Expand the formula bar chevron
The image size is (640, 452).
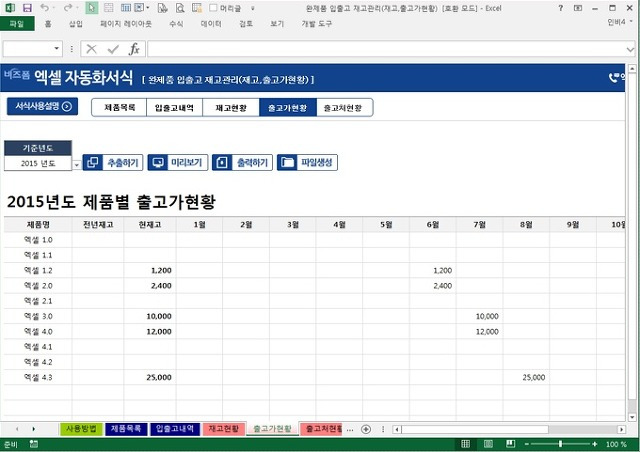[630, 49]
